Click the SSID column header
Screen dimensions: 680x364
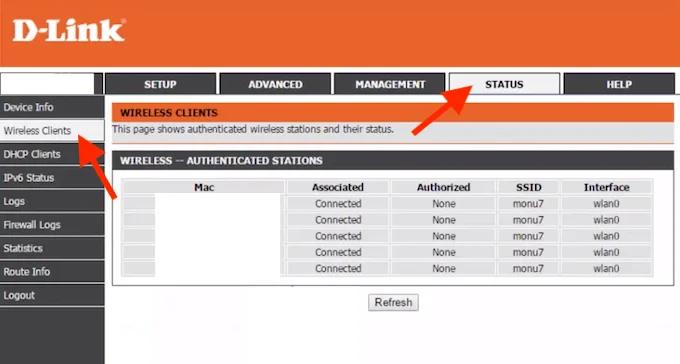tap(529, 187)
